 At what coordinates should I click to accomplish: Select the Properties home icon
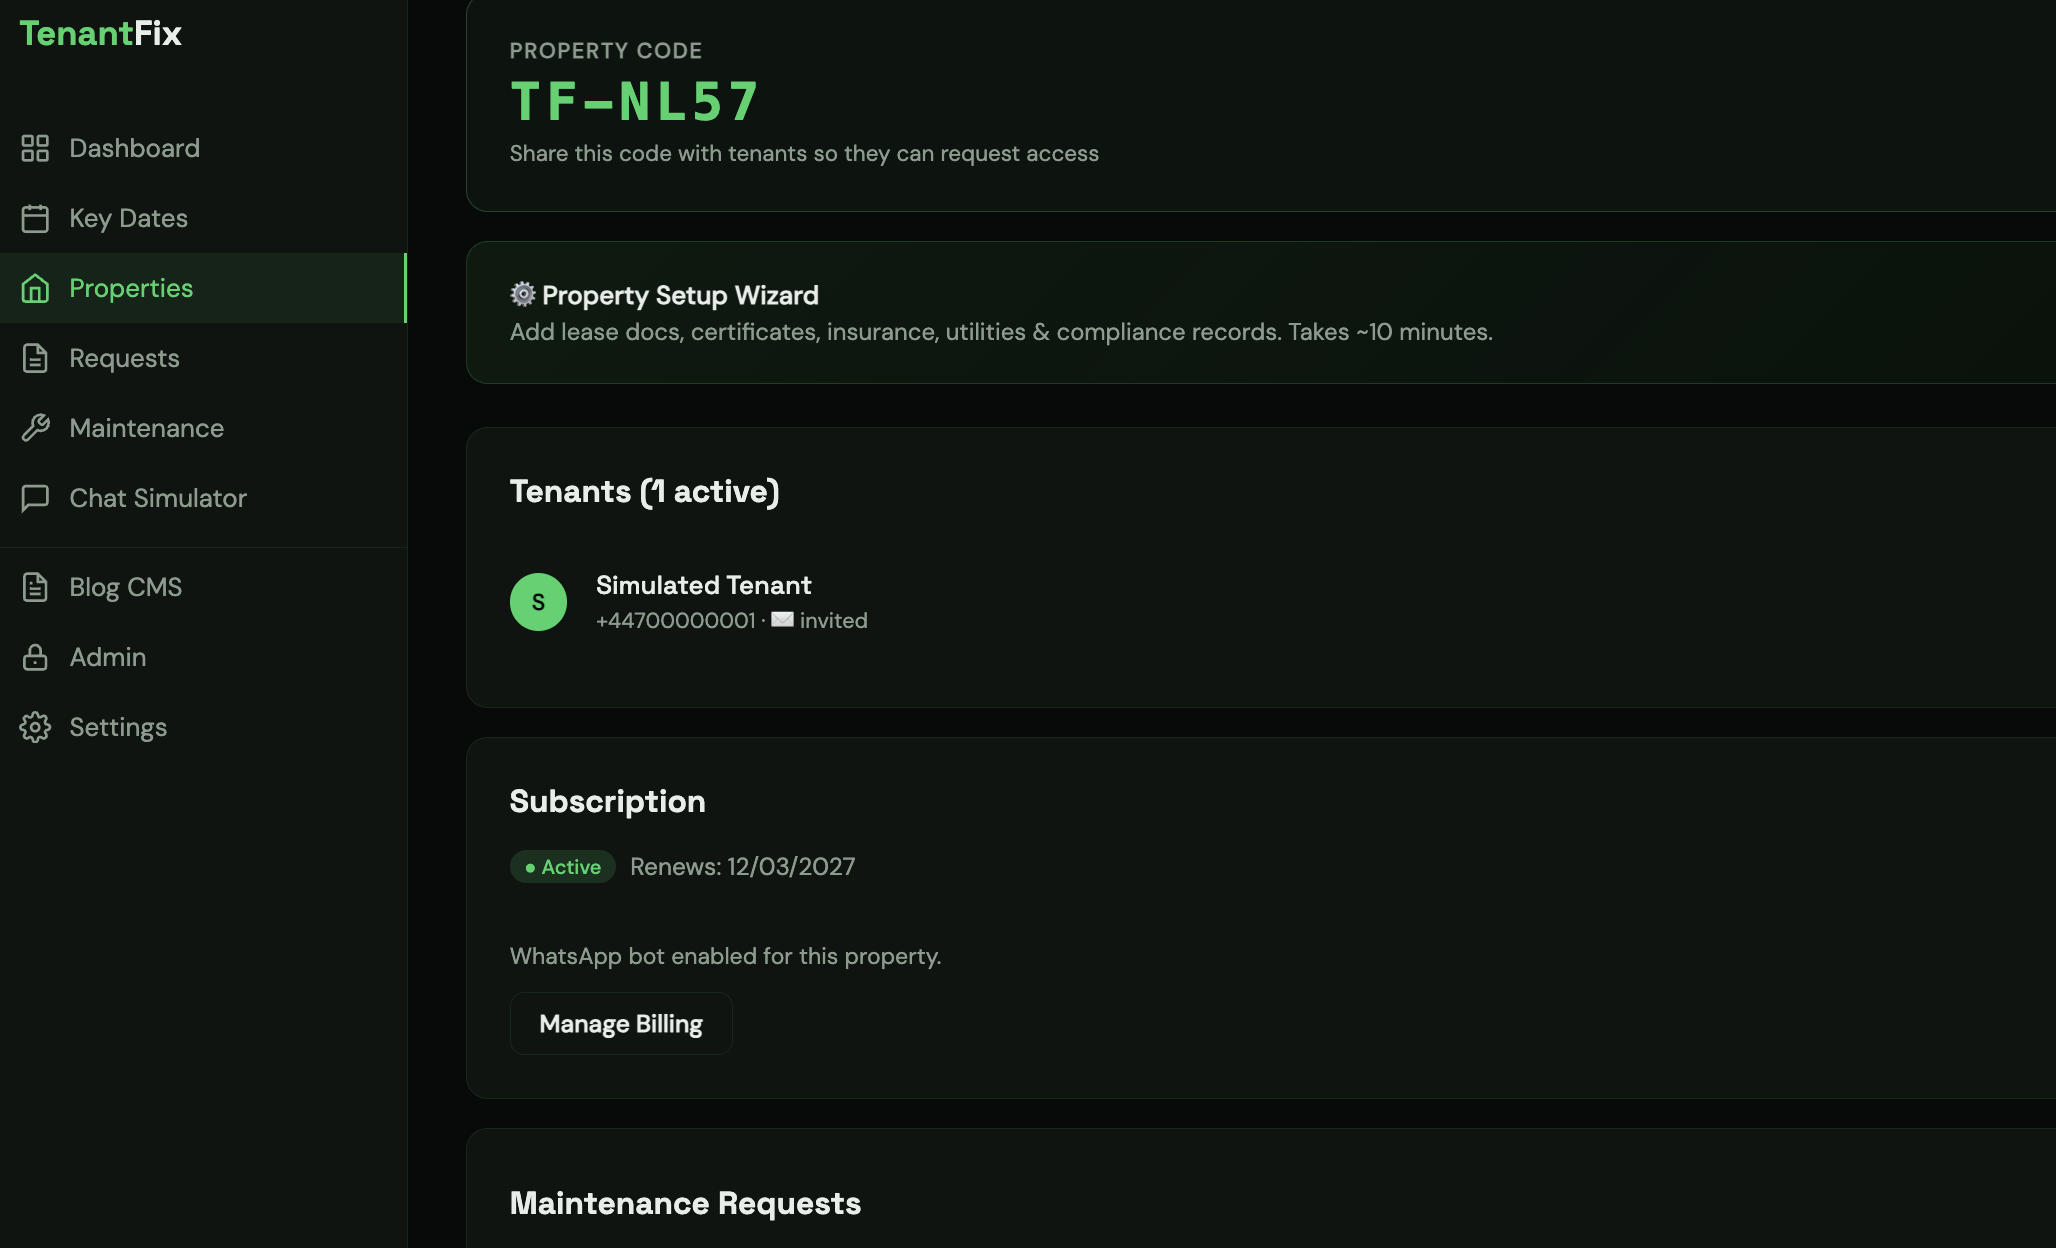tap(36, 288)
